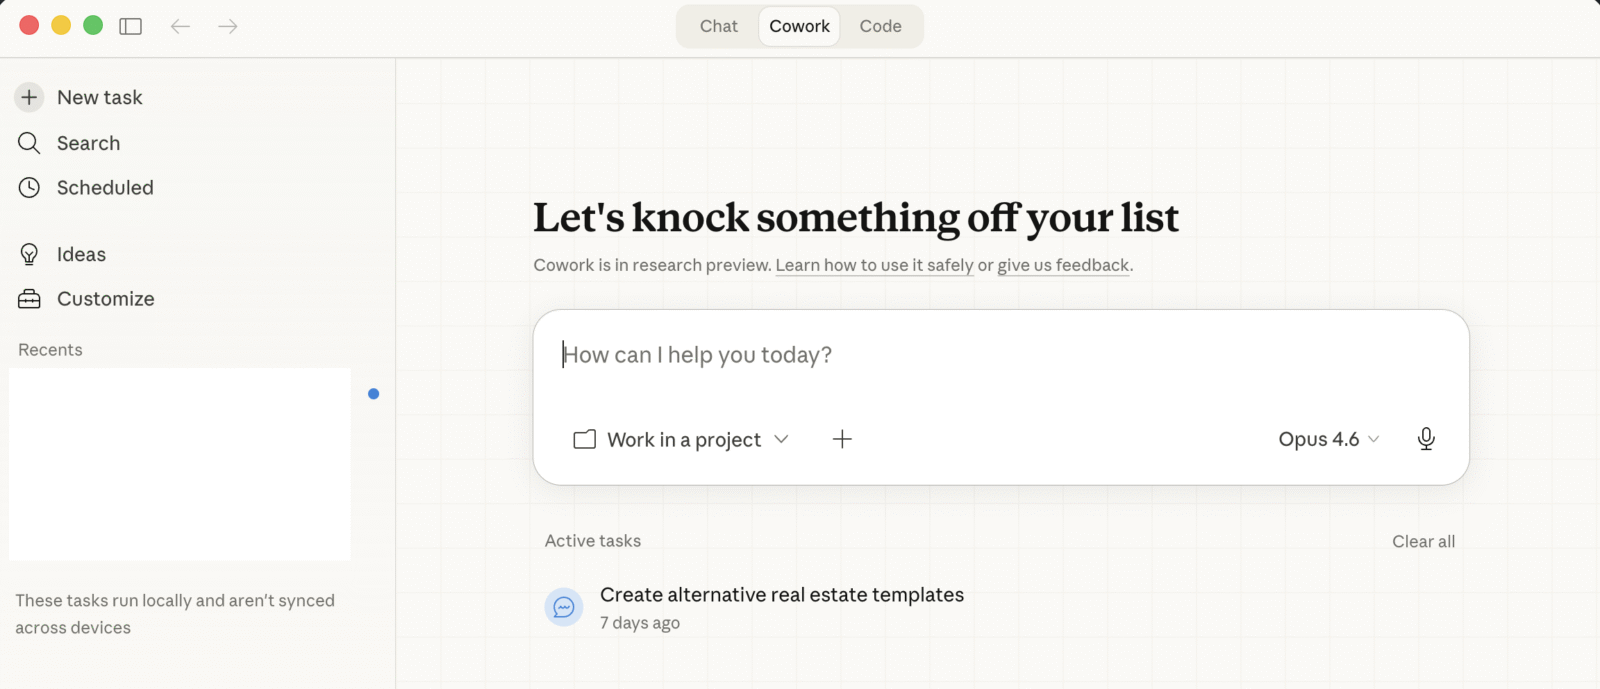This screenshot has width=1600, height=689.
Task: Click the back navigation arrow
Action: point(180,26)
